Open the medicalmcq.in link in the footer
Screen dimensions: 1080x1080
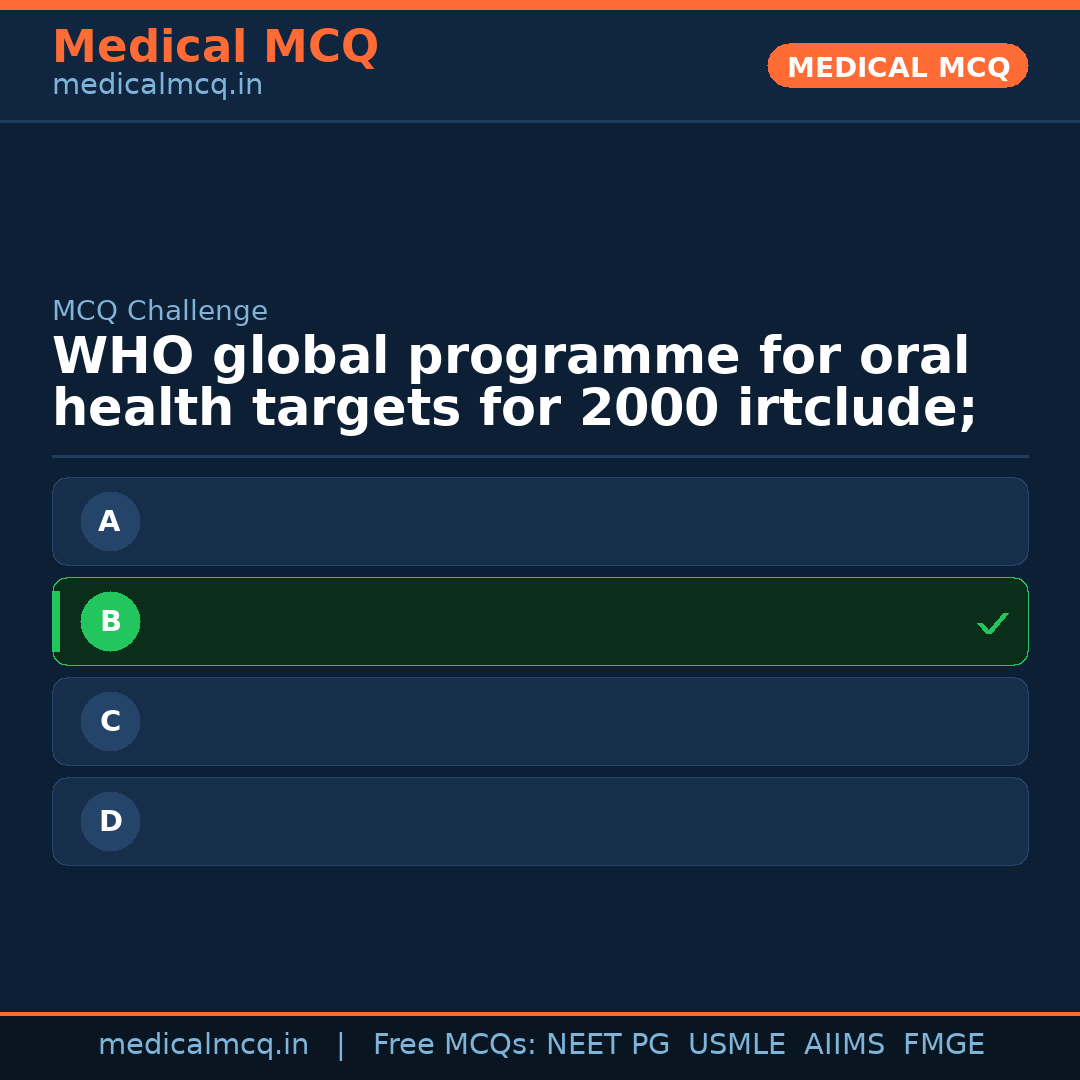203,1045
